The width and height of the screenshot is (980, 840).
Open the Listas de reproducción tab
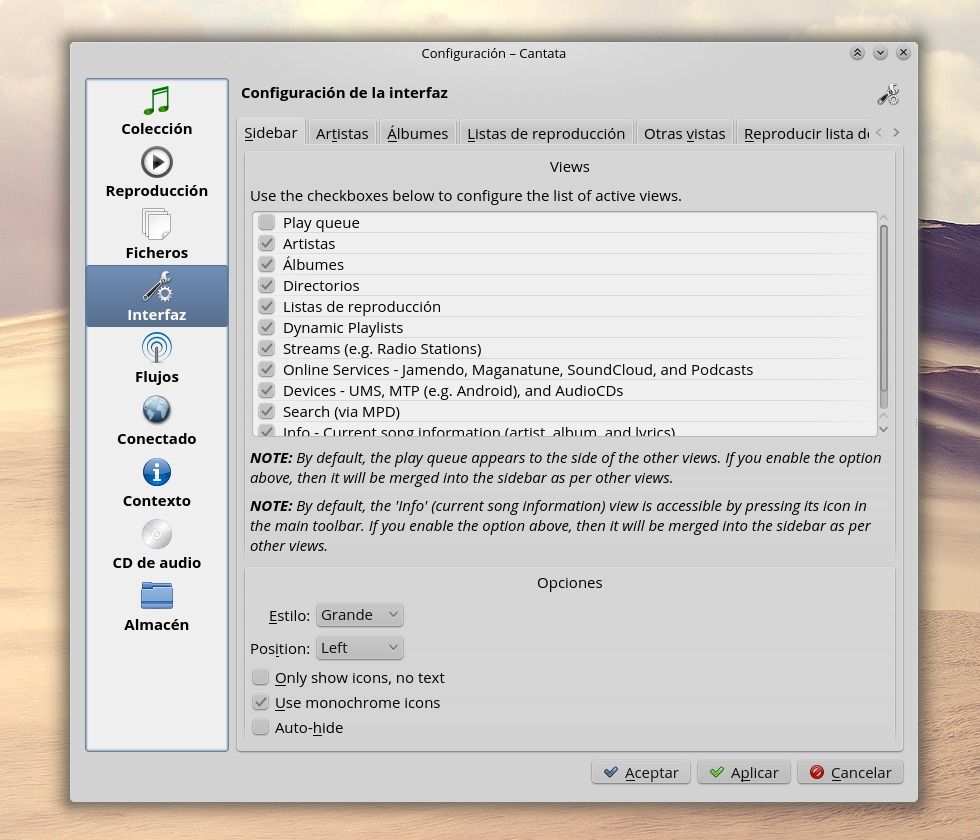tap(546, 133)
